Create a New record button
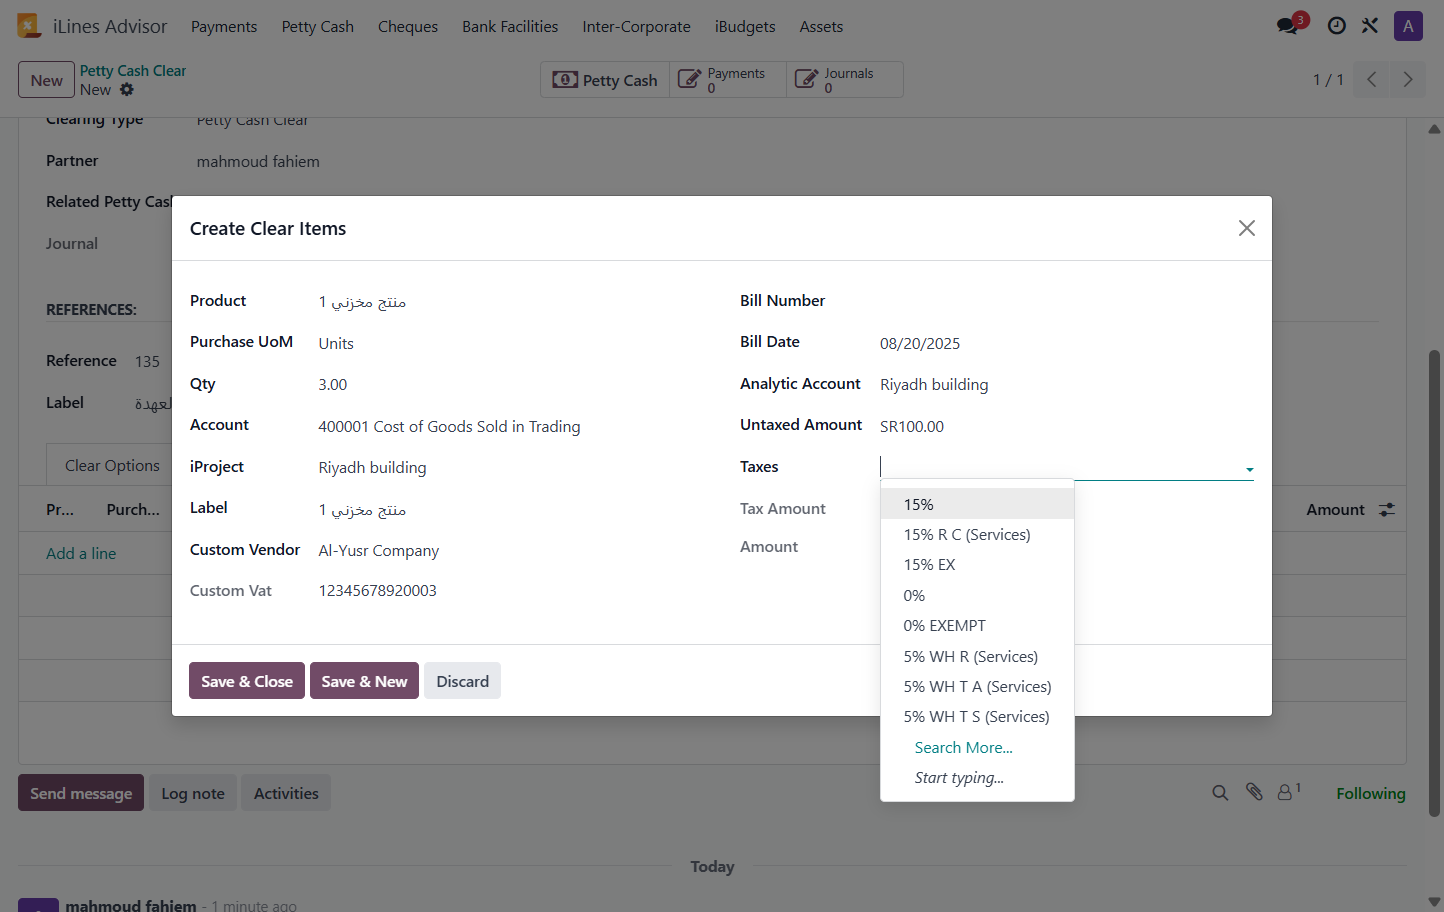1444x912 pixels. 46,80
